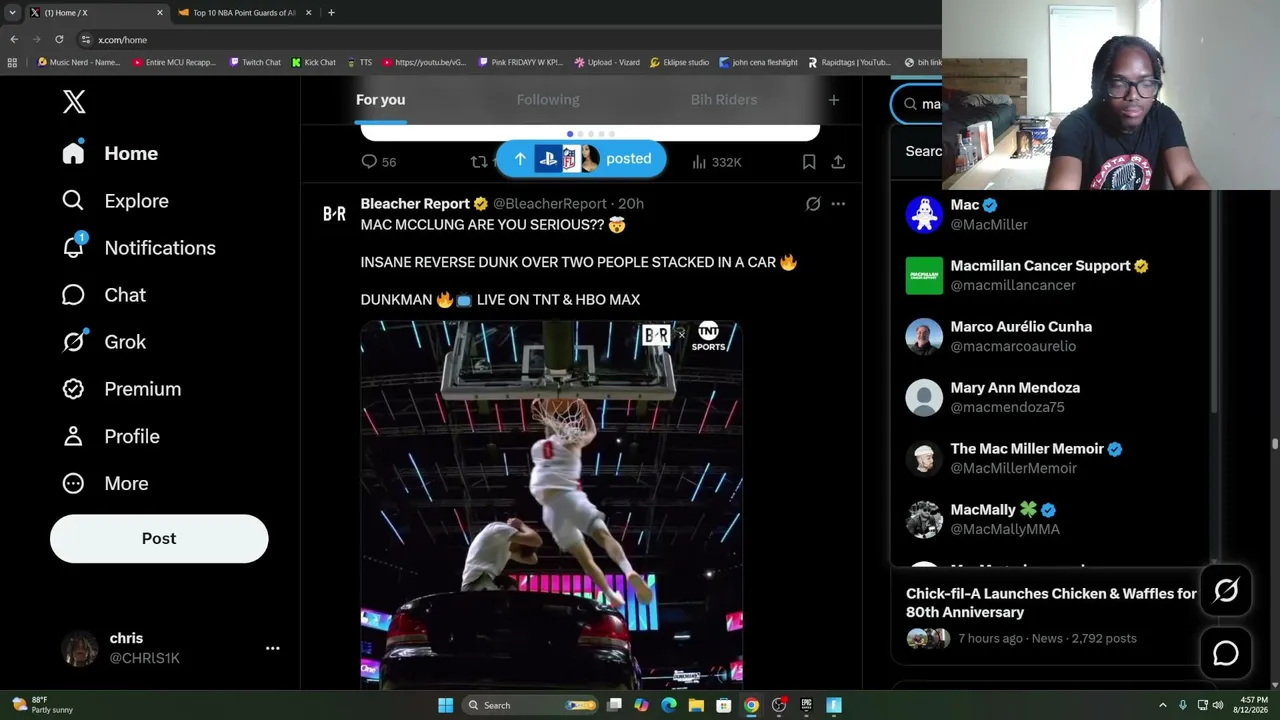Open Notifications with the bell icon

(x=138, y=248)
